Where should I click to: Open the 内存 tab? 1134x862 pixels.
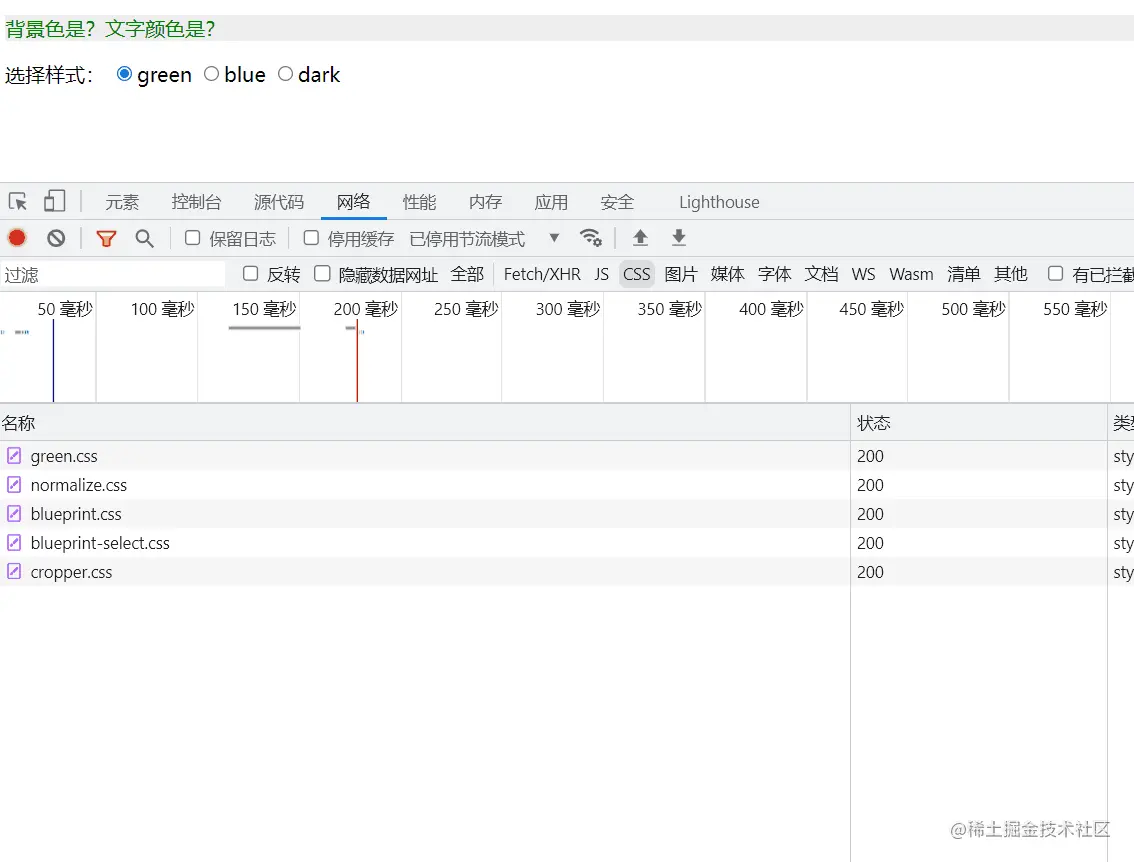[485, 202]
